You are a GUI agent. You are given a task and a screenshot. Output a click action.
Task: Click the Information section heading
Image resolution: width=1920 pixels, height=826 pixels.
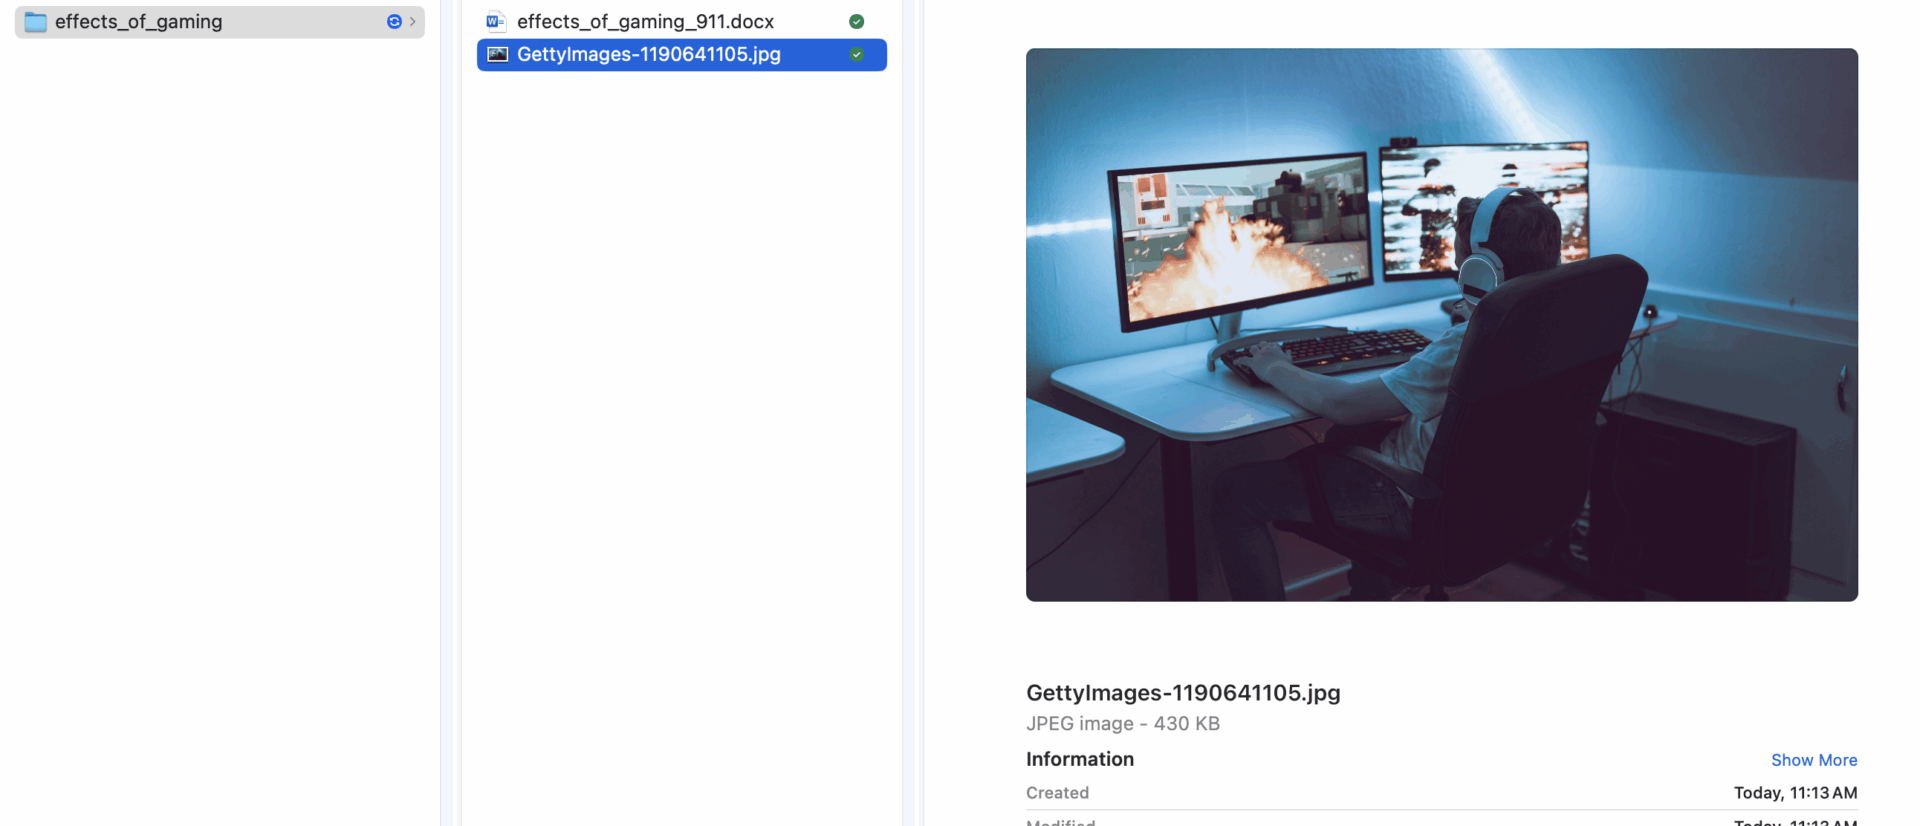point(1079,759)
